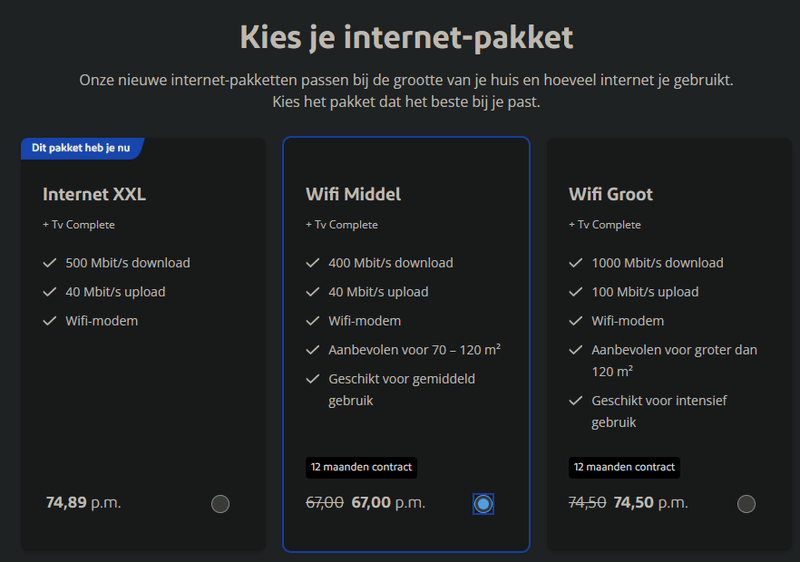Click the checkmark beside 500 Mbit/s download
This screenshot has height=562, width=800.
pyautogui.click(x=49, y=263)
